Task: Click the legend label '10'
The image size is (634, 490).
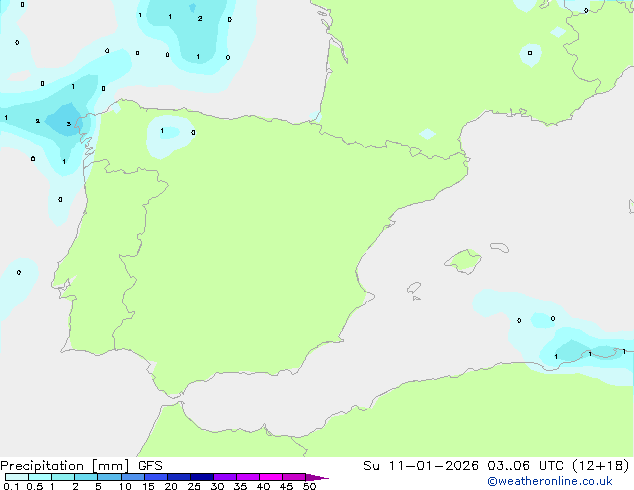Action: click(x=125, y=486)
